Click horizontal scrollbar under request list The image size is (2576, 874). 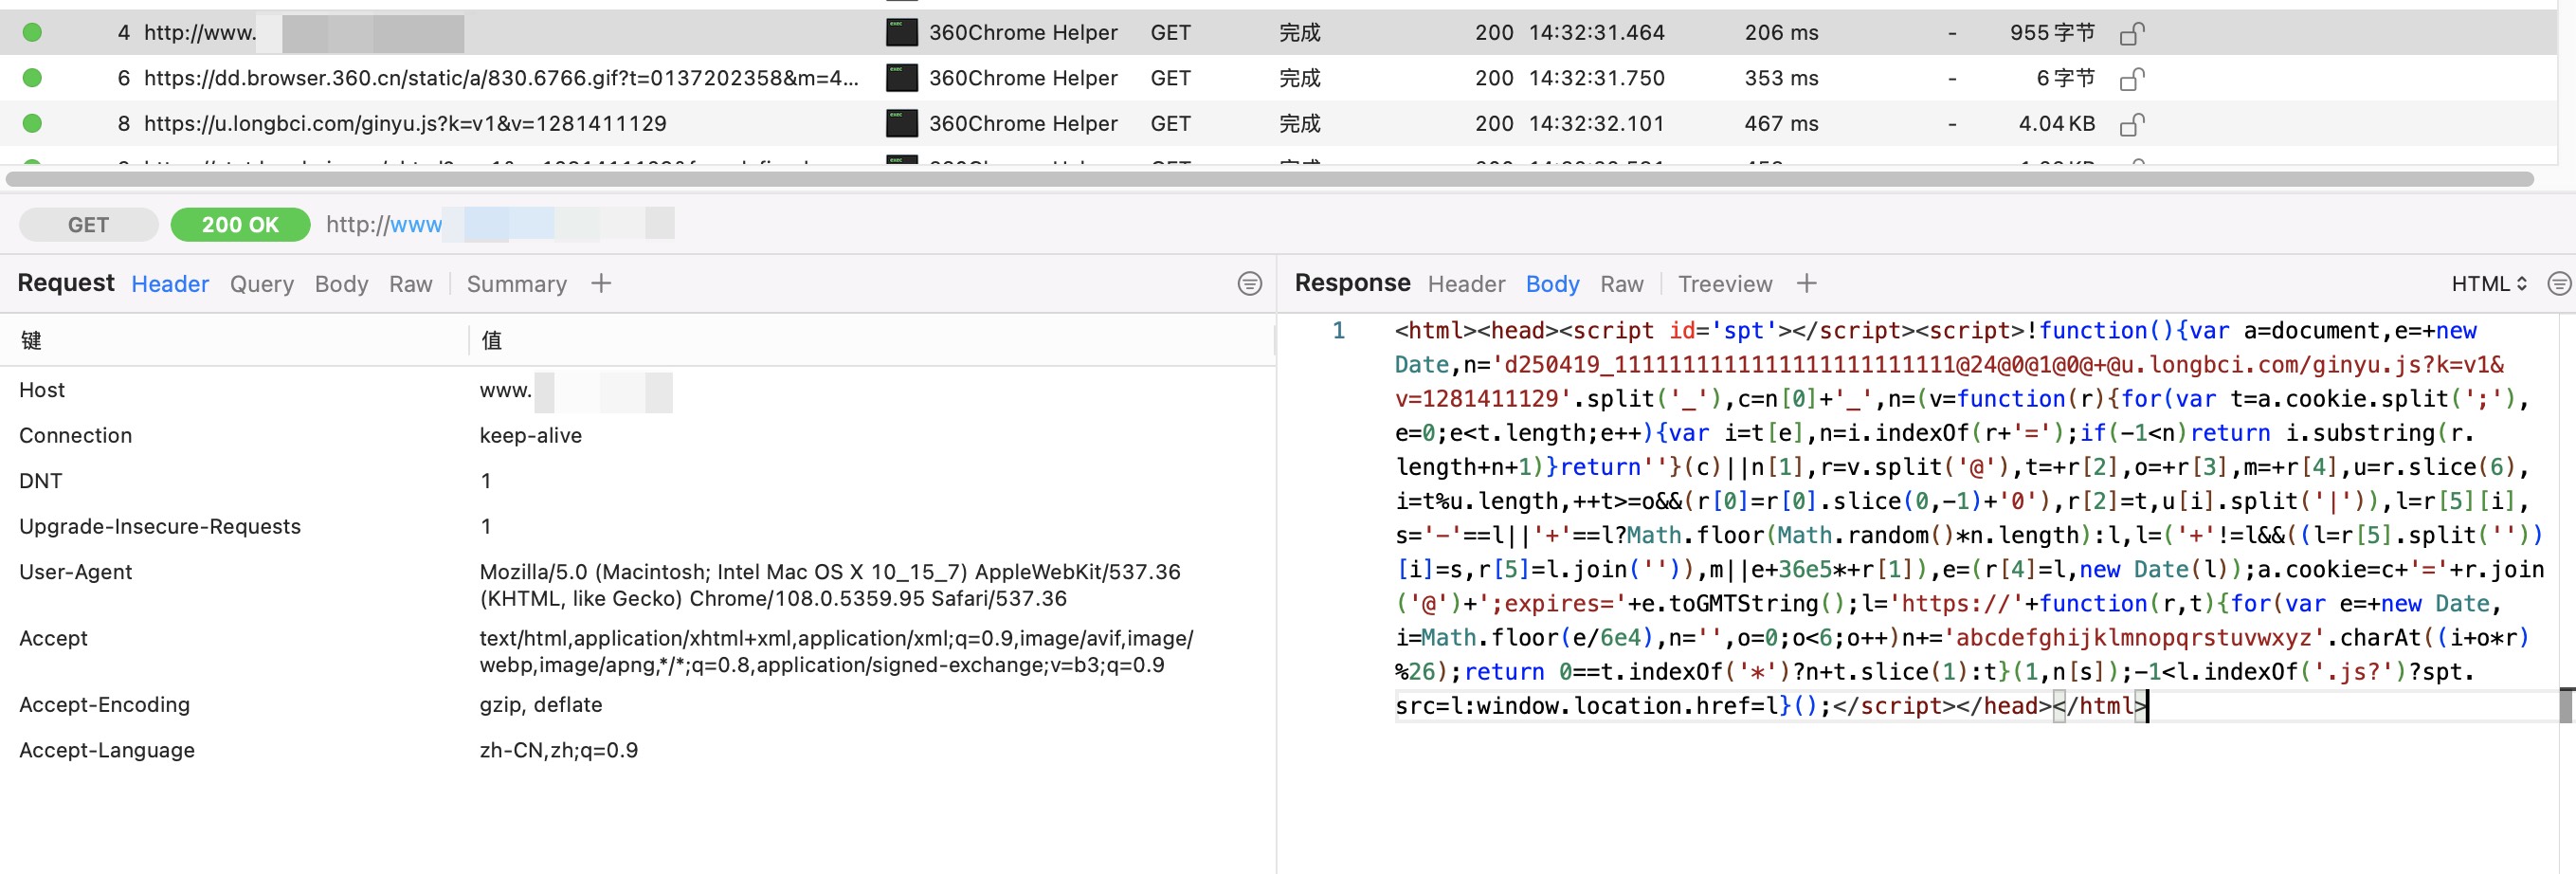tap(1269, 179)
